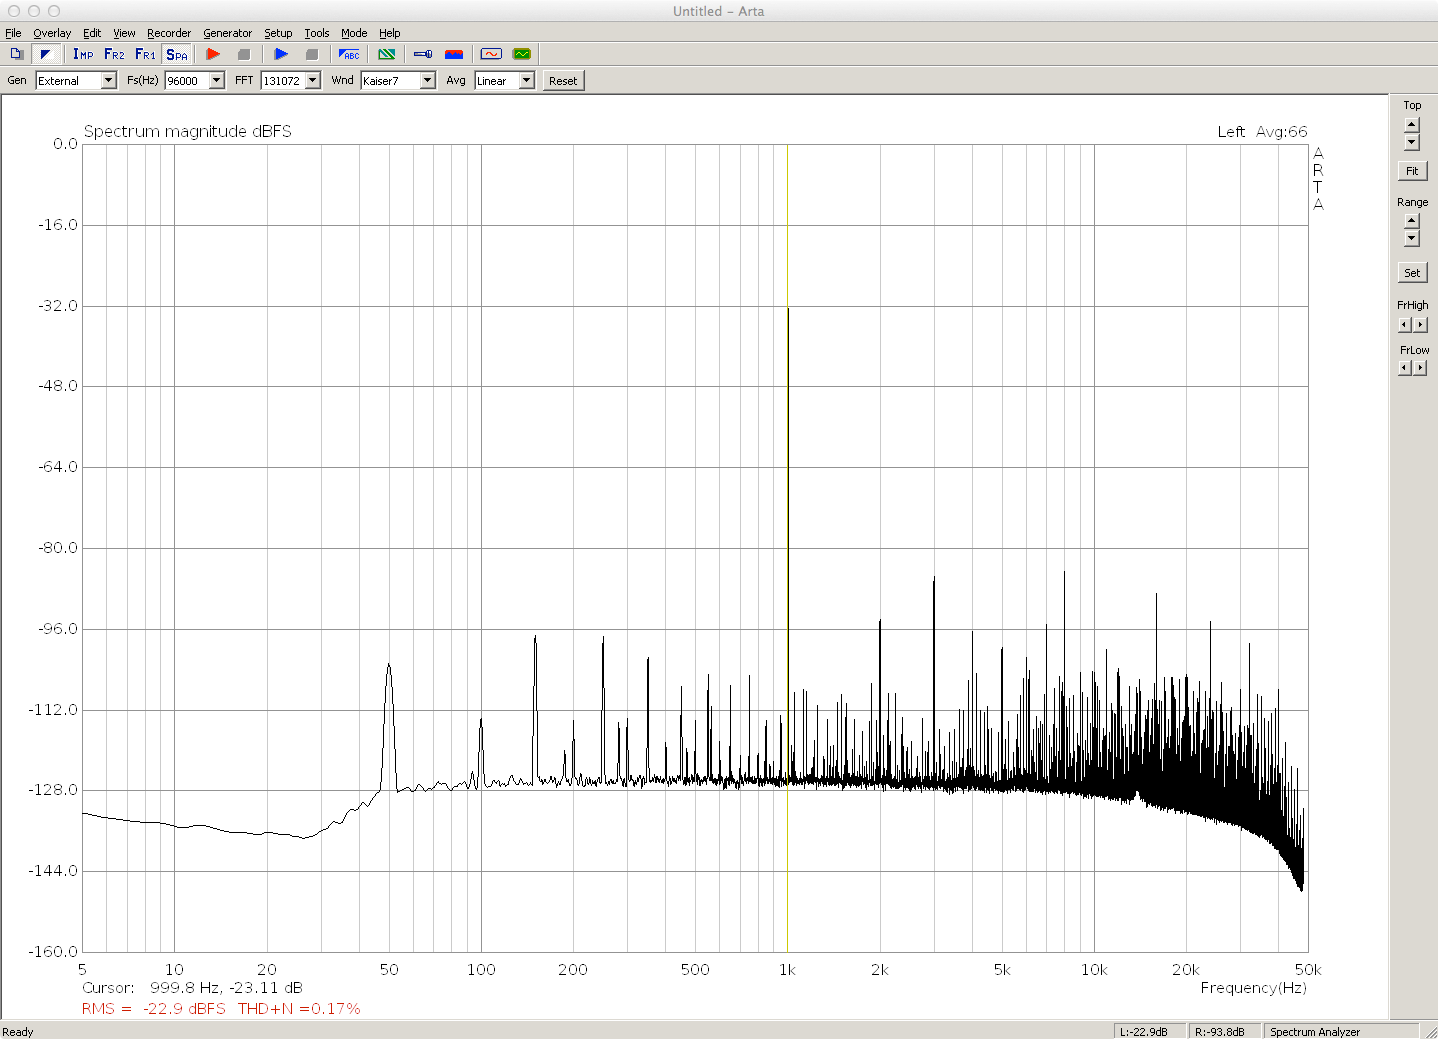Start recording with the red play icon
Viewport: 1438px width, 1039px height.
click(213, 54)
